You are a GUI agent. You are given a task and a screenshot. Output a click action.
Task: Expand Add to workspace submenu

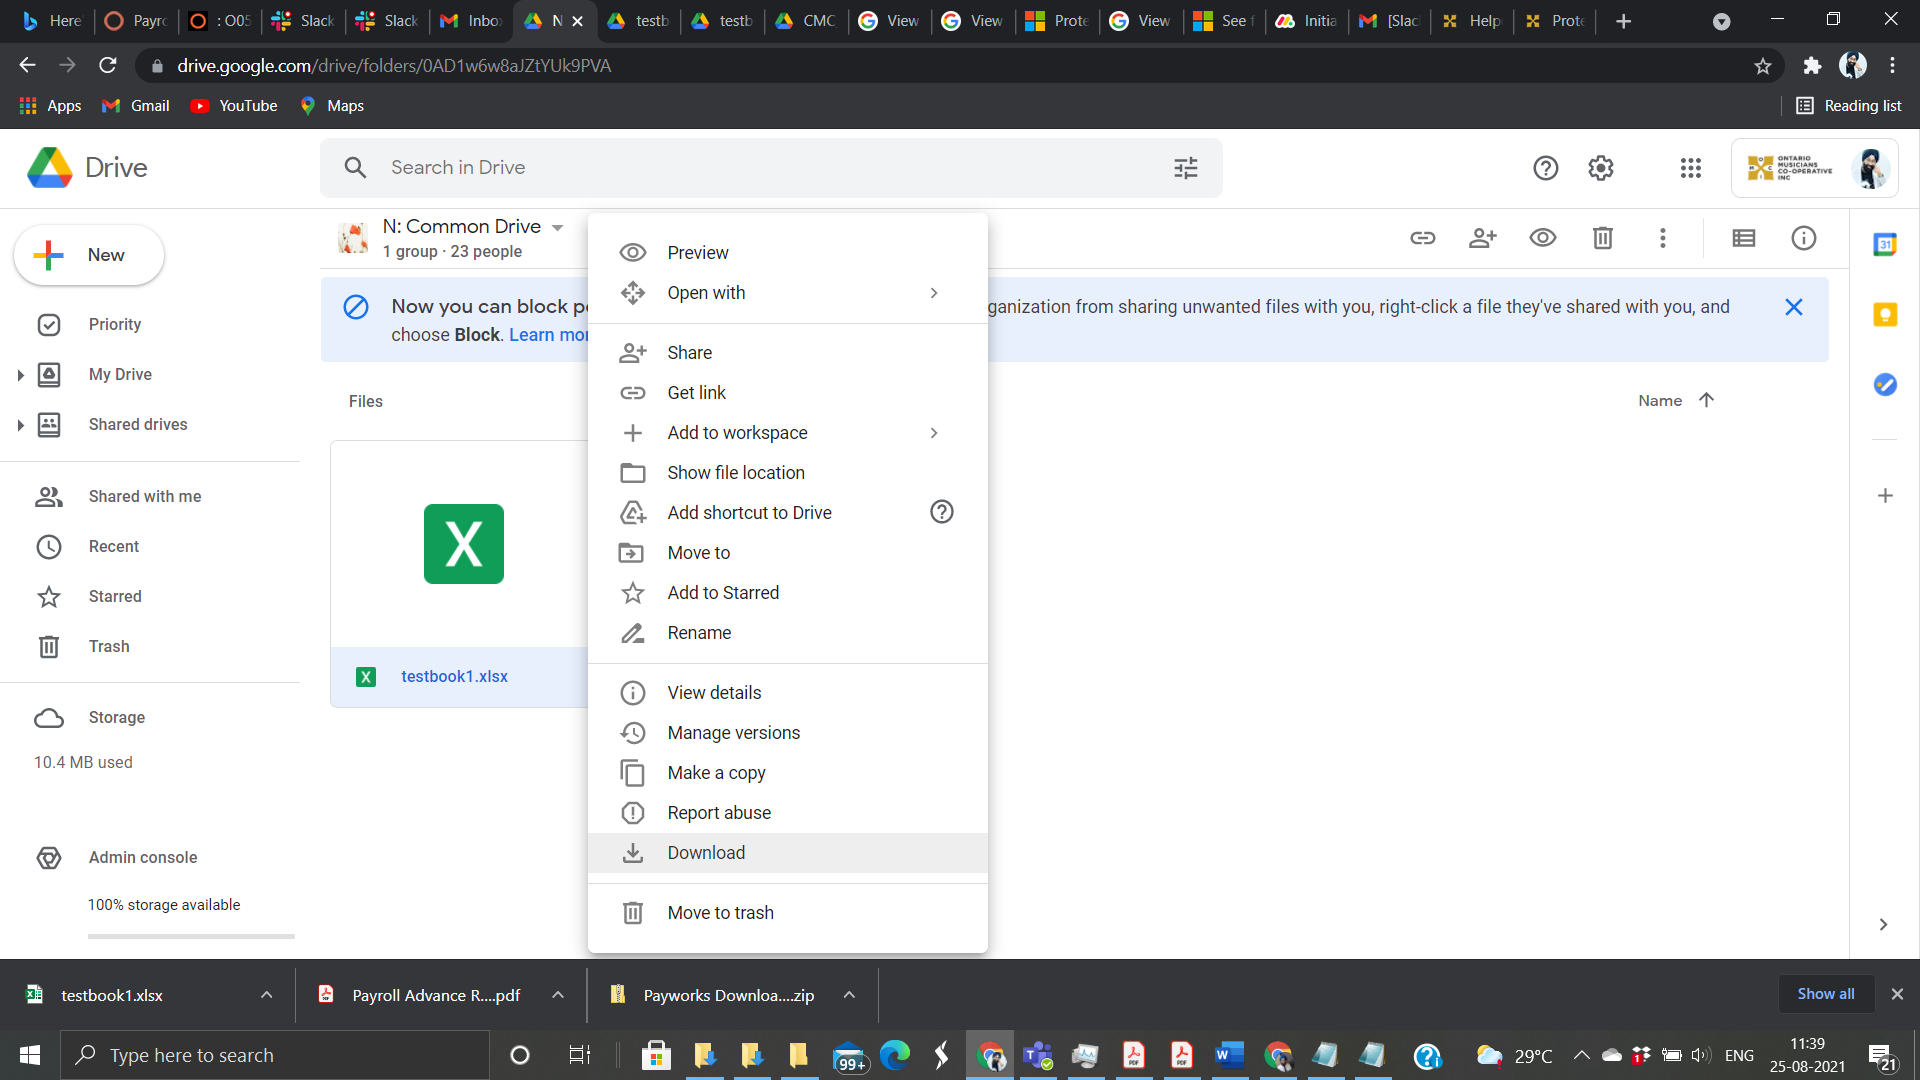(788, 433)
